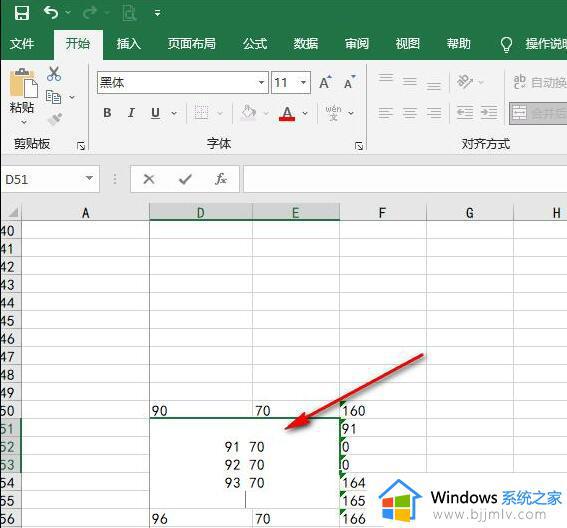Switch to the 插入 ribbon tab
567x528 pixels.
pos(128,44)
